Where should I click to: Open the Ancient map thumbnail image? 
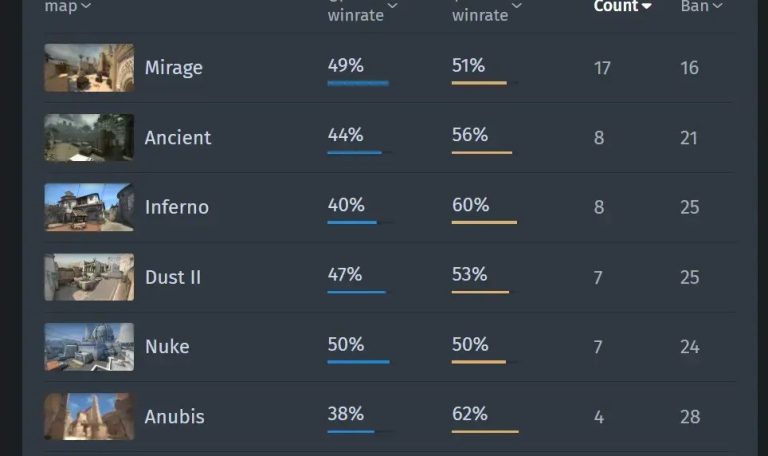pos(89,137)
